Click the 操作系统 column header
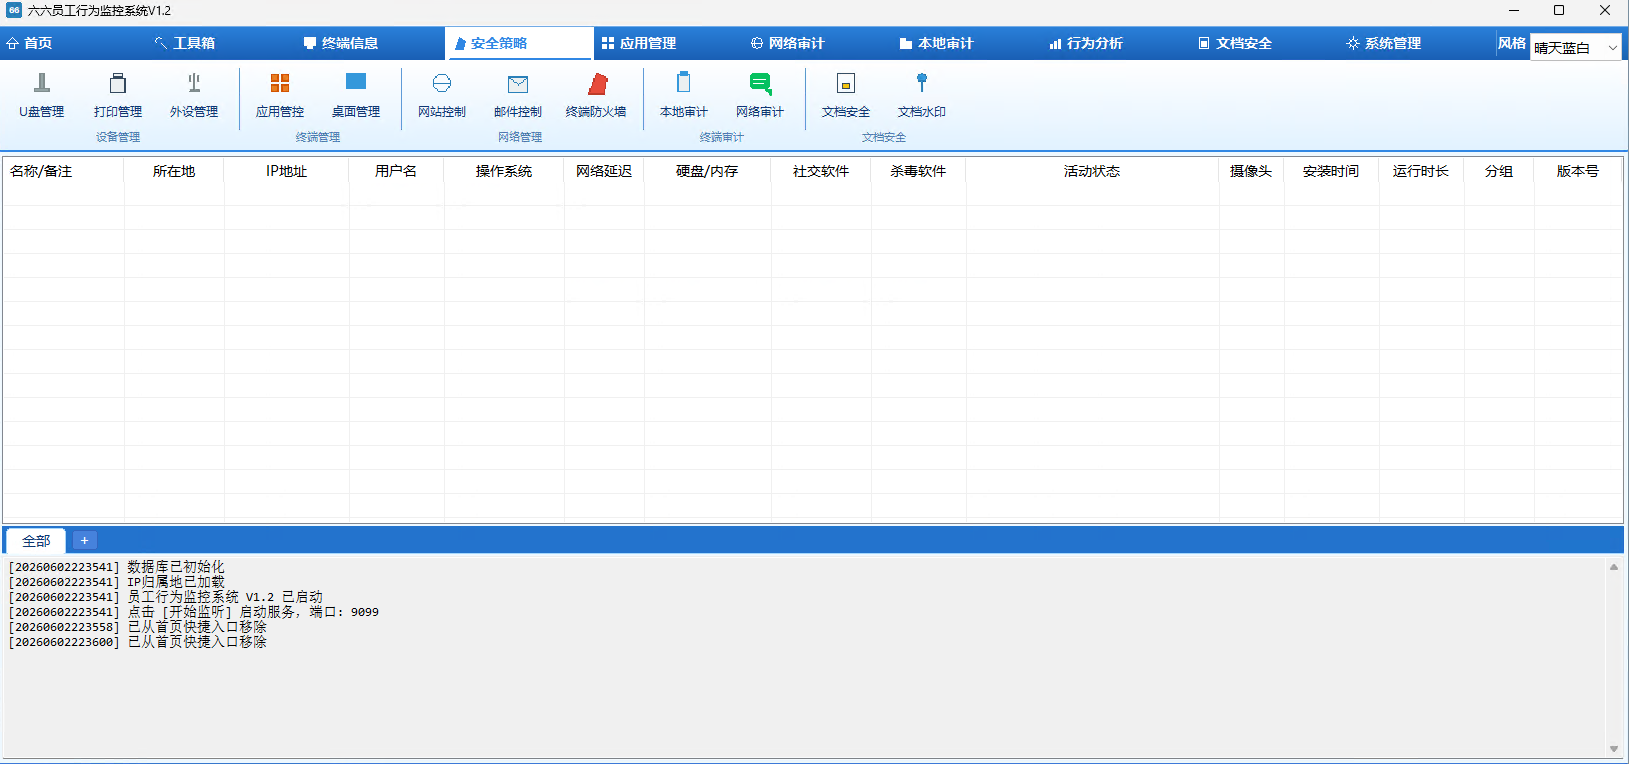1629x764 pixels. click(504, 171)
